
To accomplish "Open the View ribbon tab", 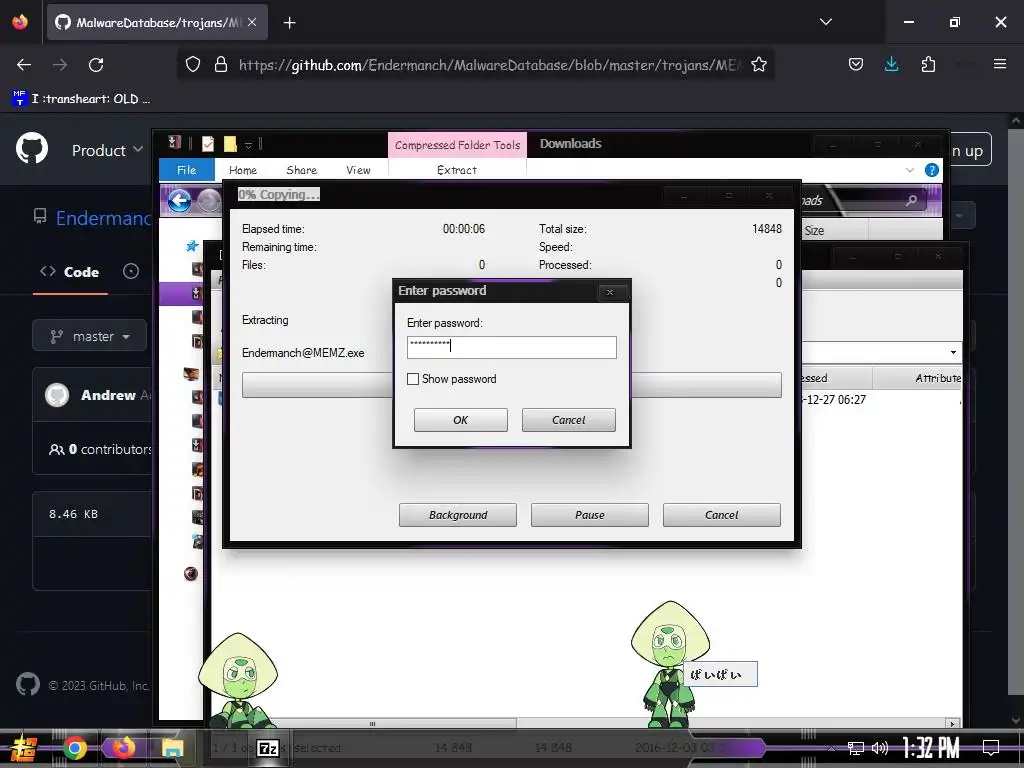I will coord(358,170).
